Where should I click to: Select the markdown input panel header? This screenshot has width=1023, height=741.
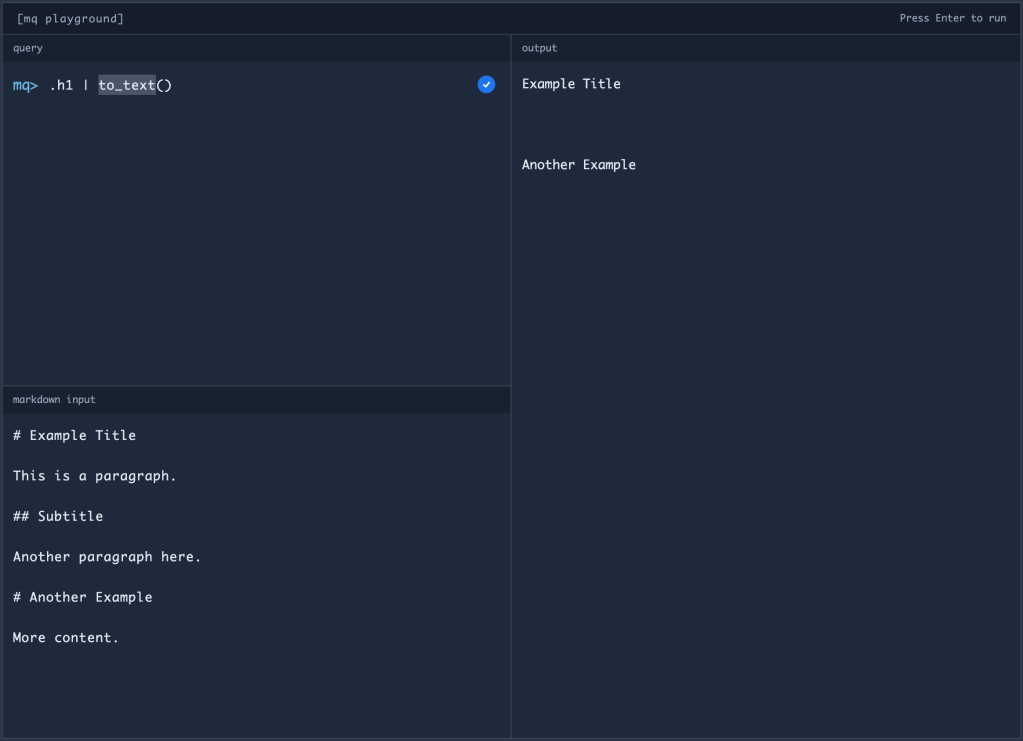(x=54, y=400)
